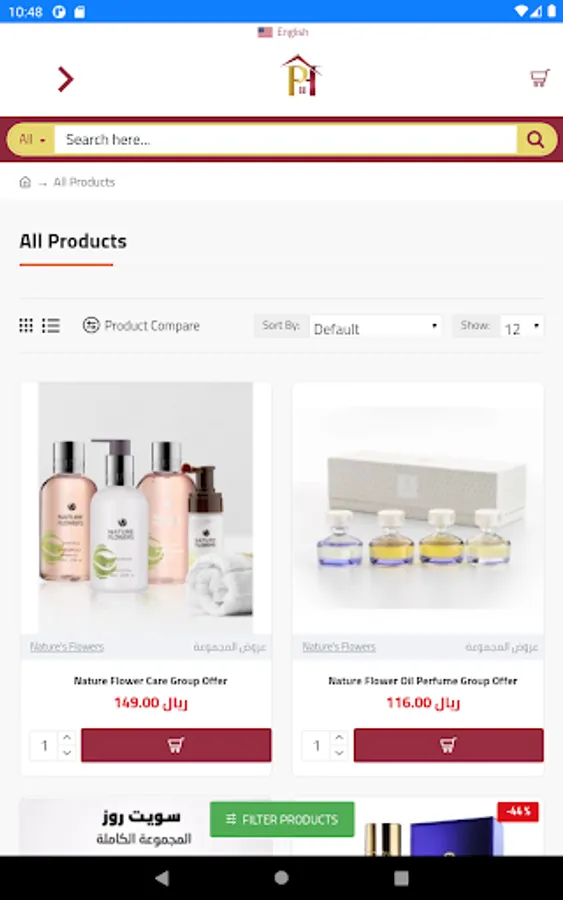Switch to list view layout
This screenshot has height=900, width=563.
click(x=51, y=325)
